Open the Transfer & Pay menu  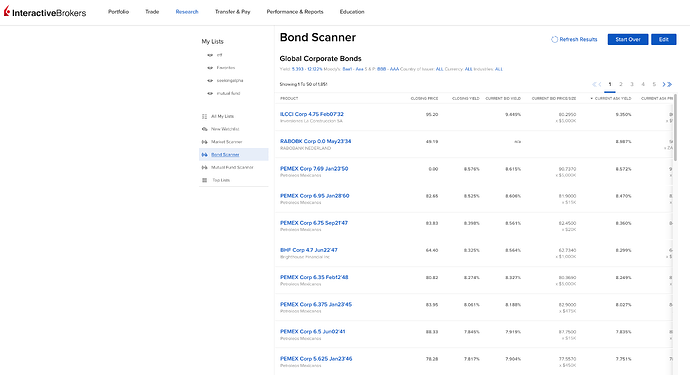point(232,12)
